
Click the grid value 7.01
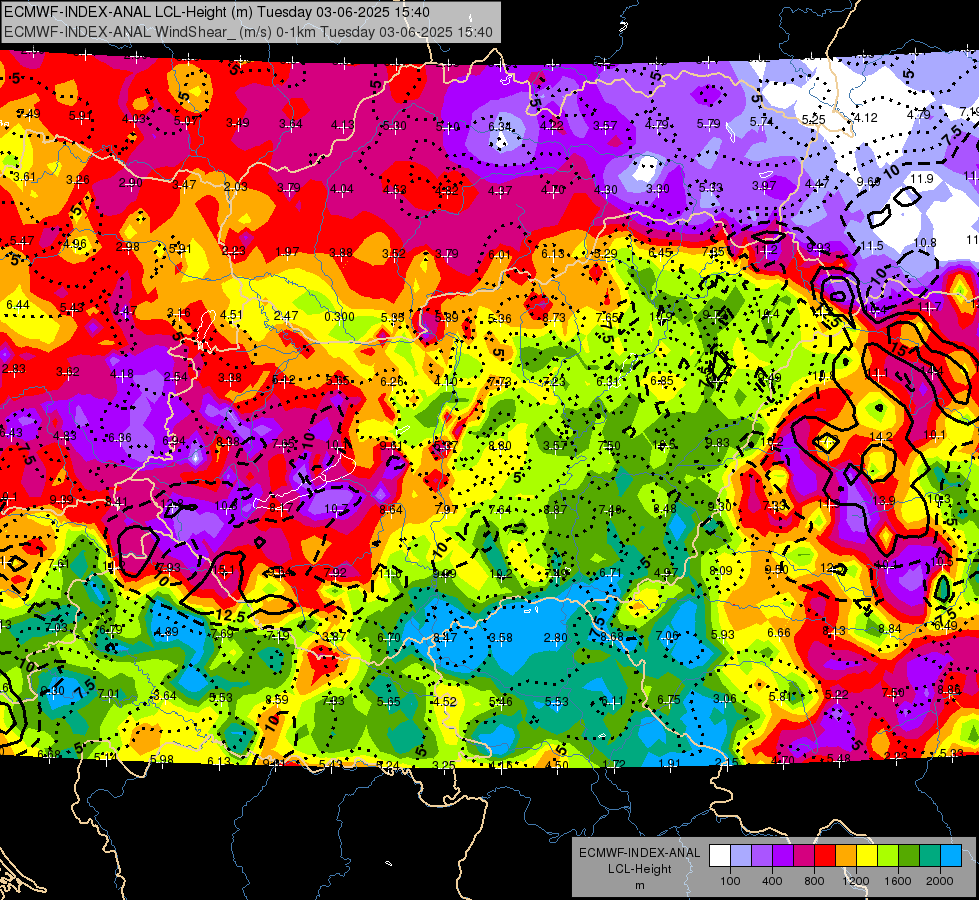pyautogui.click(x=109, y=694)
